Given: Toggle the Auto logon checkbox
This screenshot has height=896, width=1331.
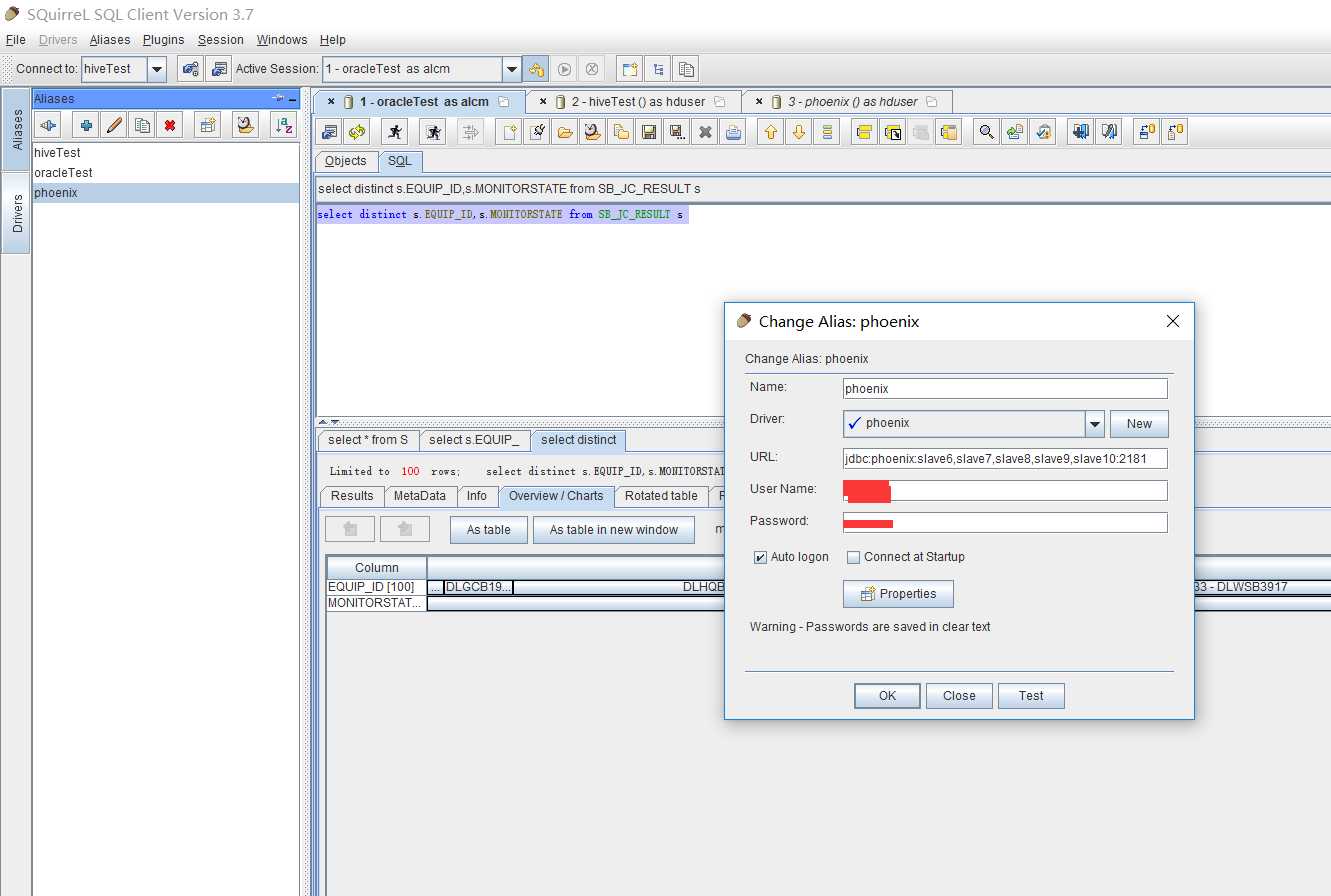Looking at the screenshot, I should (760, 557).
